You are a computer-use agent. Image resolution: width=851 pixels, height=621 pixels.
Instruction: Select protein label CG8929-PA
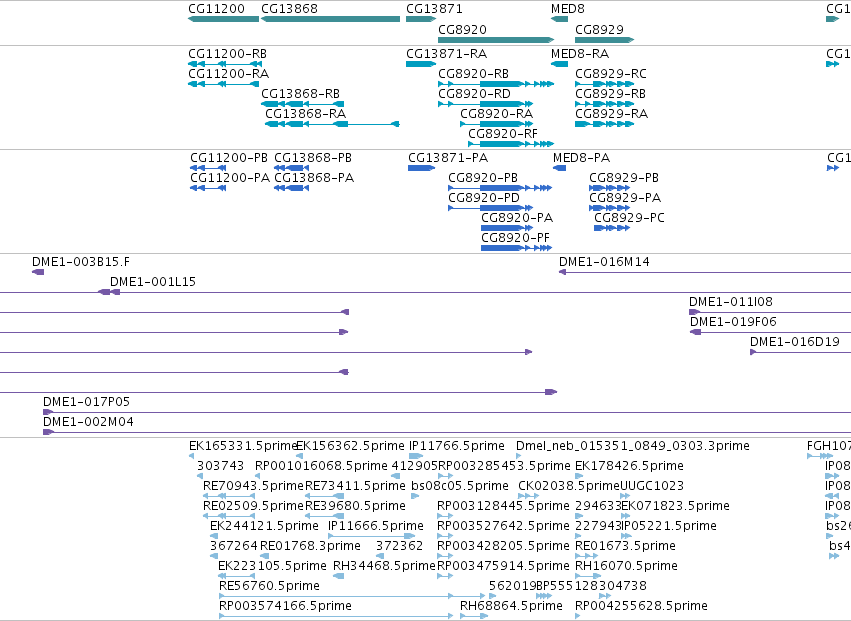625,198
